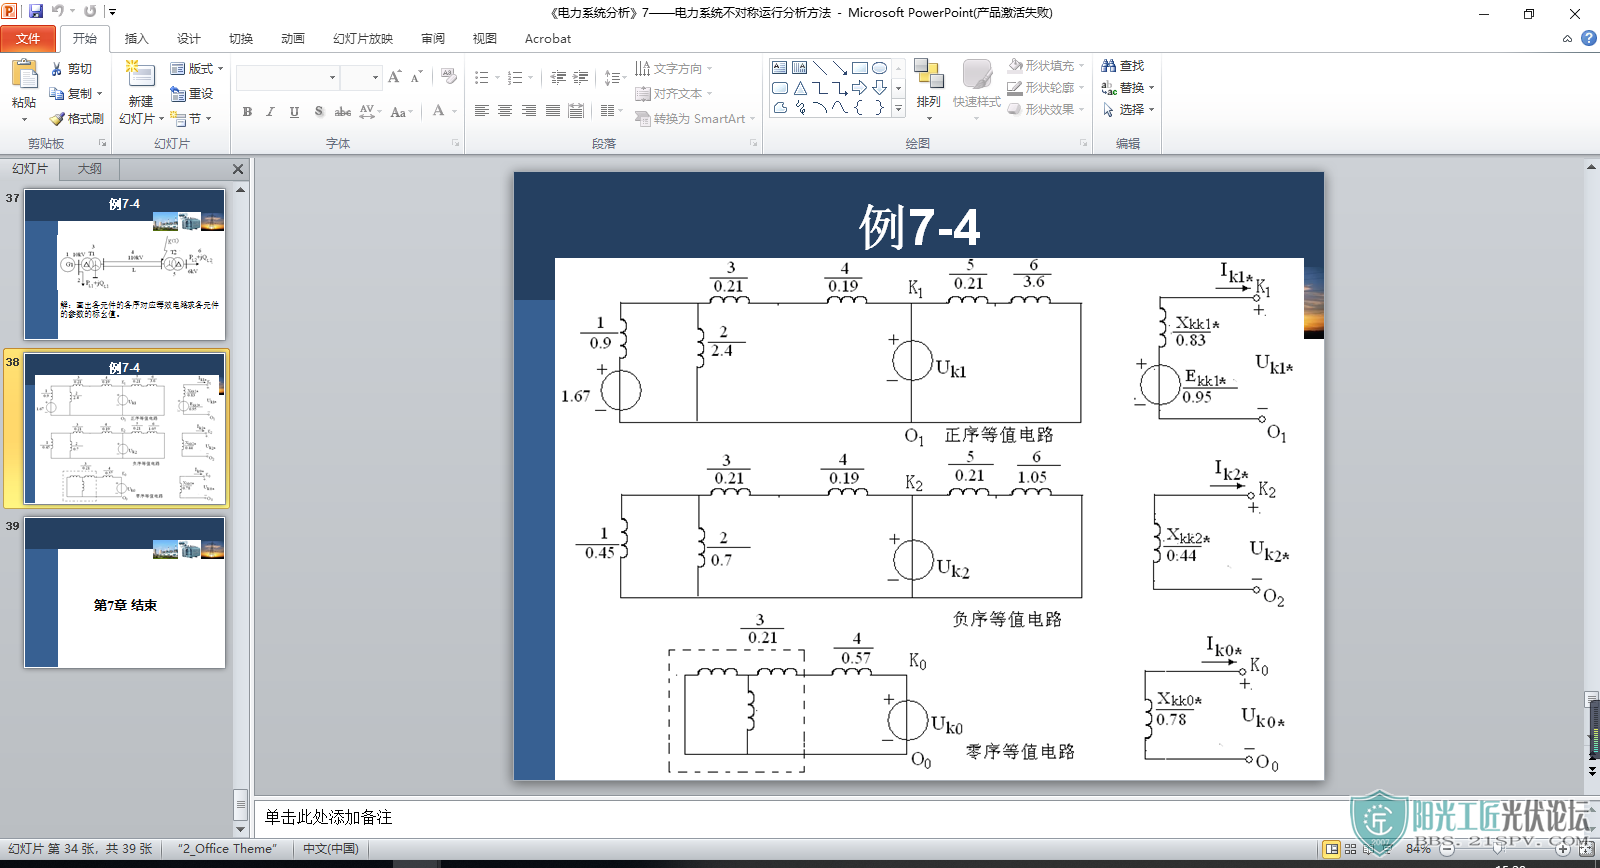Screen dimensions: 1600x868
Task: Switch to the 设计 design tab
Action: tap(188, 39)
